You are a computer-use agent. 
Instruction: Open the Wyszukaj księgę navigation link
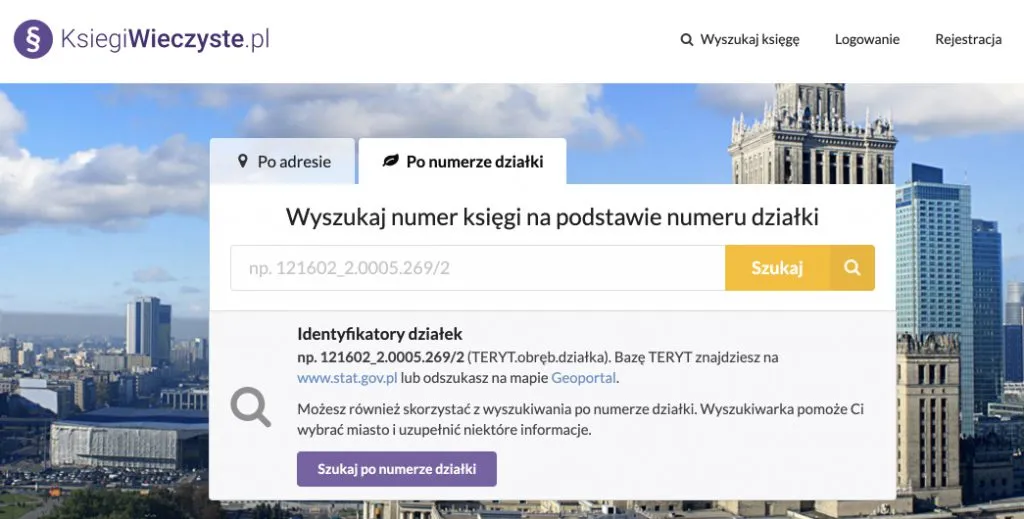click(x=749, y=40)
